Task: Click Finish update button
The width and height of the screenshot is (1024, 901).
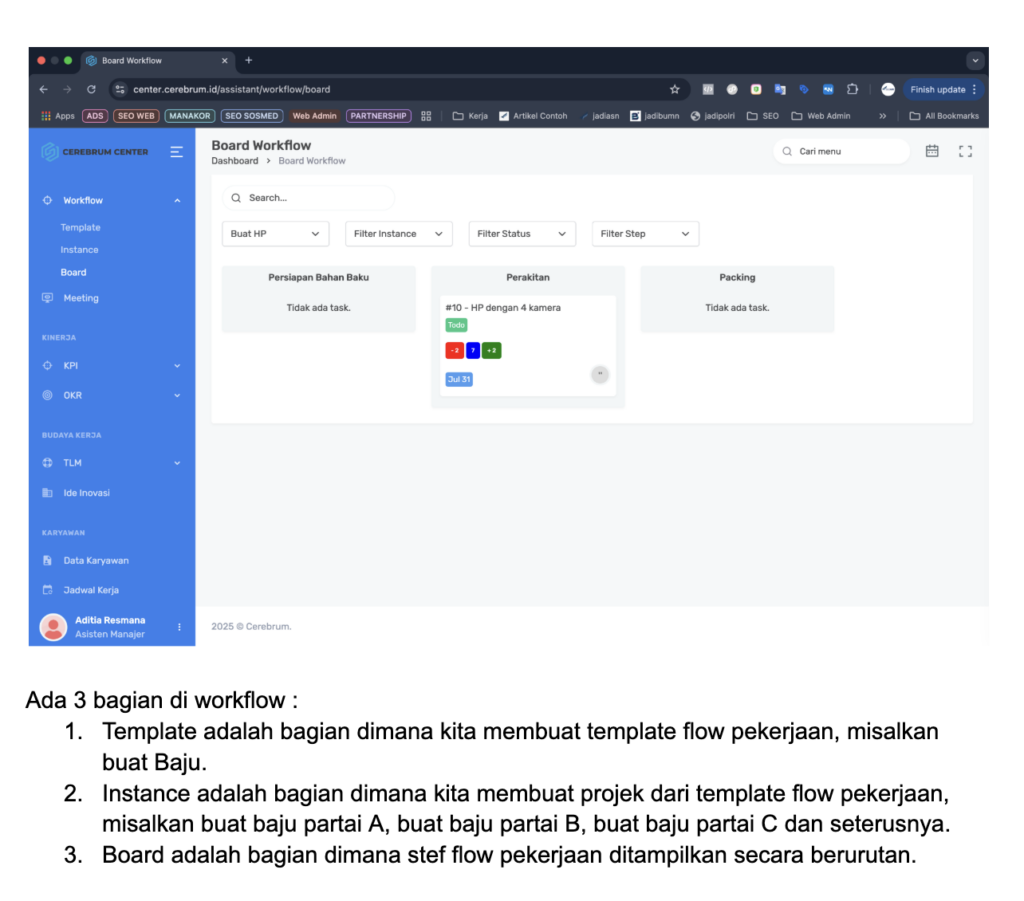Action: point(943,89)
